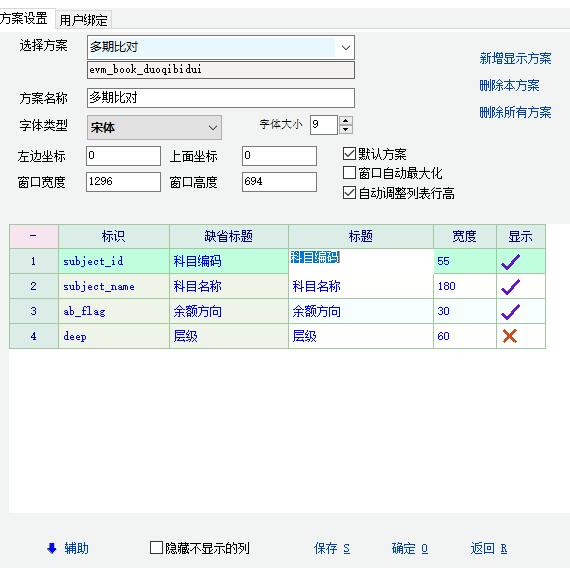Click 余额方向 in 缺省标题 column
This screenshot has width=570, height=568.
(x=229, y=311)
